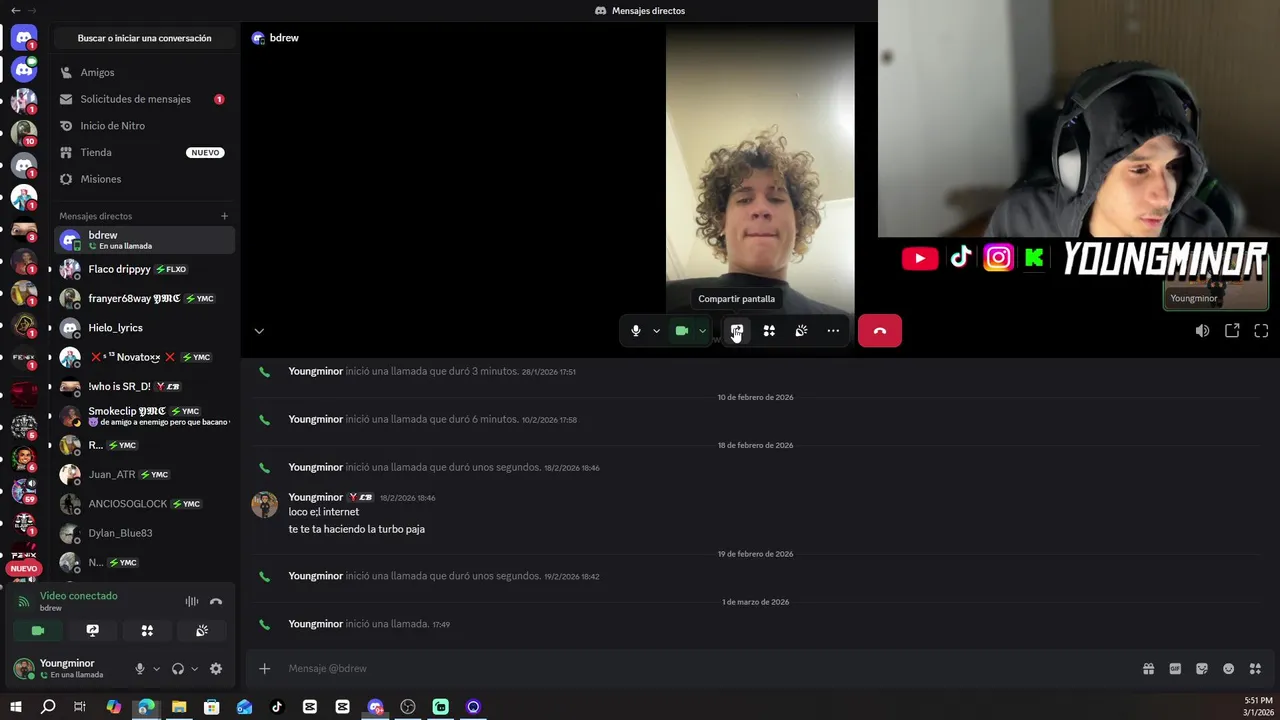The image size is (1280, 720).
Task: Open OBS Studio from taskbar
Action: click(408, 707)
